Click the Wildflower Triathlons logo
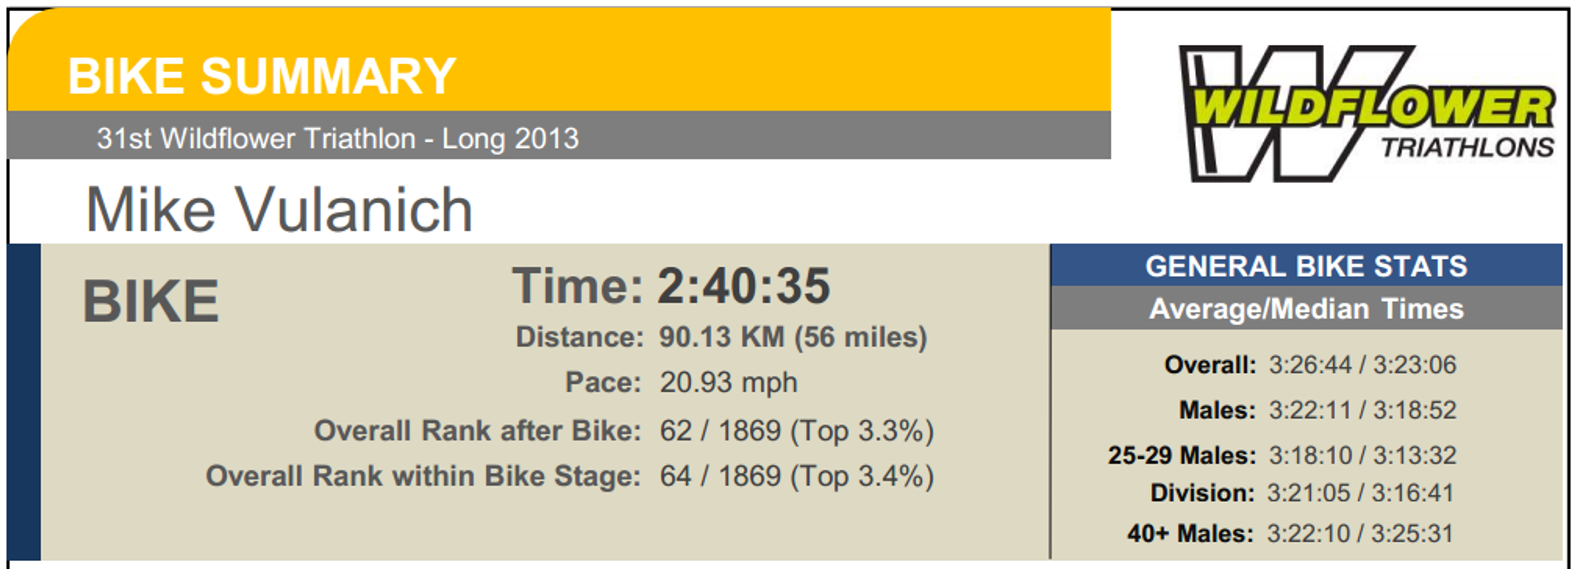The width and height of the screenshot is (1581, 569). 1366,113
